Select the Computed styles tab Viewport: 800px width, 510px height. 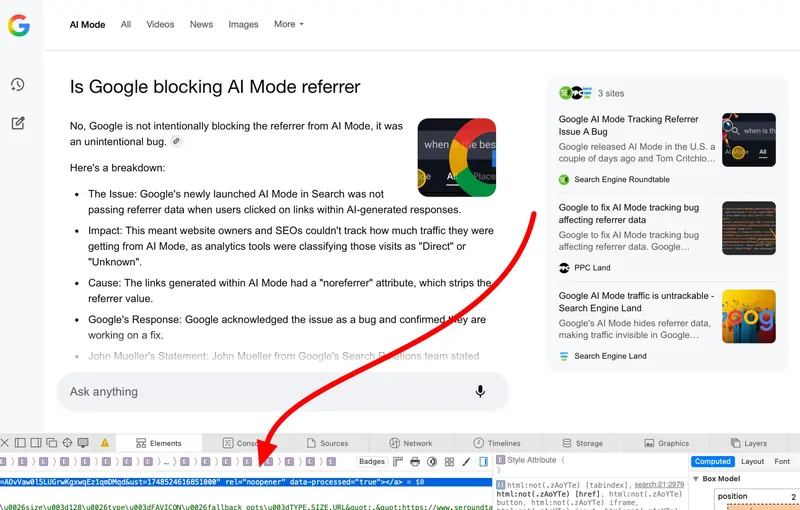tap(713, 462)
